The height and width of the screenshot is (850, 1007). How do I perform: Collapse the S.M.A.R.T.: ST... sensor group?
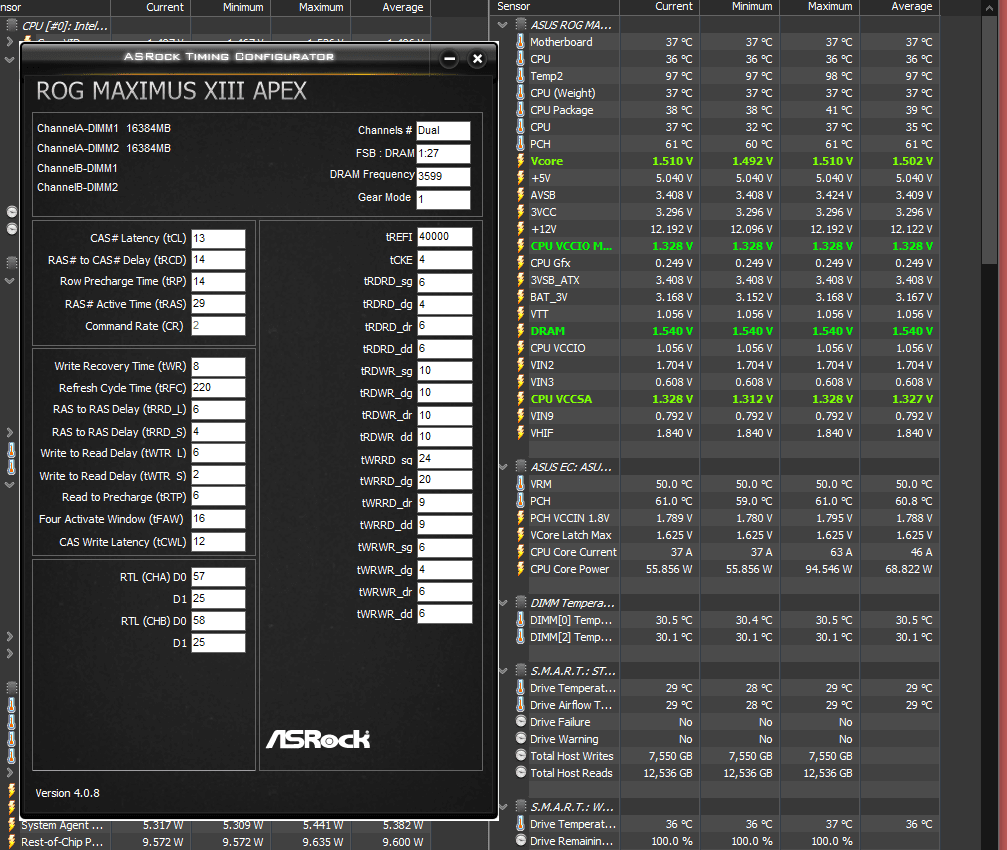(503, 671)
